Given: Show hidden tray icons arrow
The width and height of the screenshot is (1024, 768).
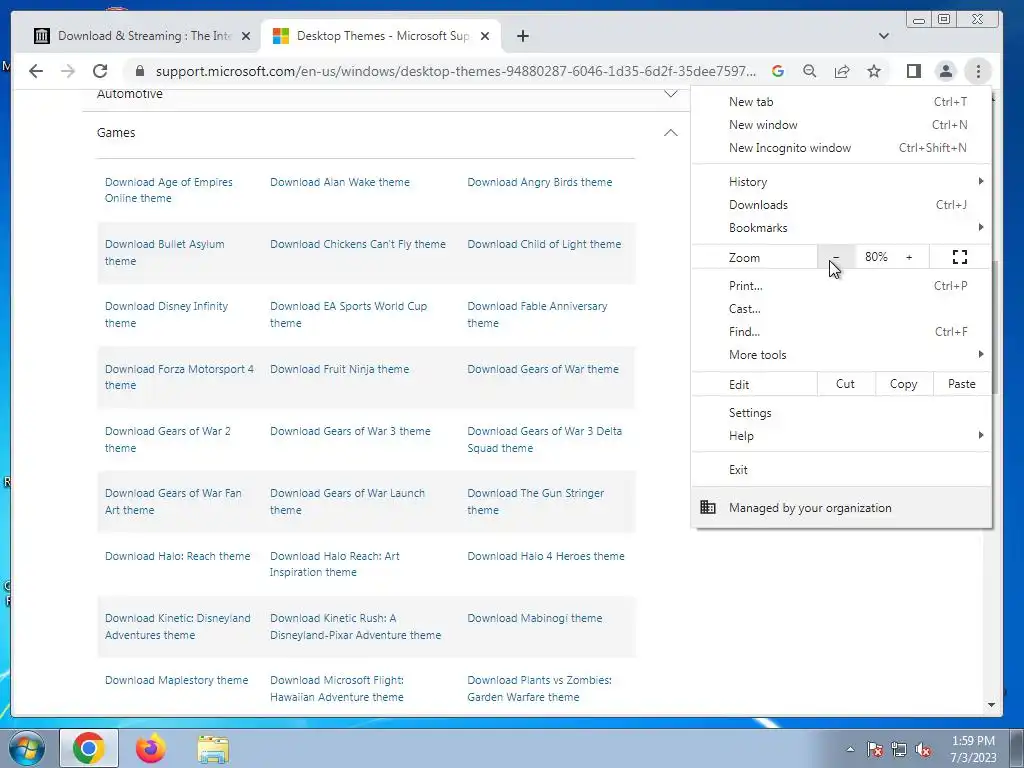Looking at the screenshot, I should click(x=850, y=749).
